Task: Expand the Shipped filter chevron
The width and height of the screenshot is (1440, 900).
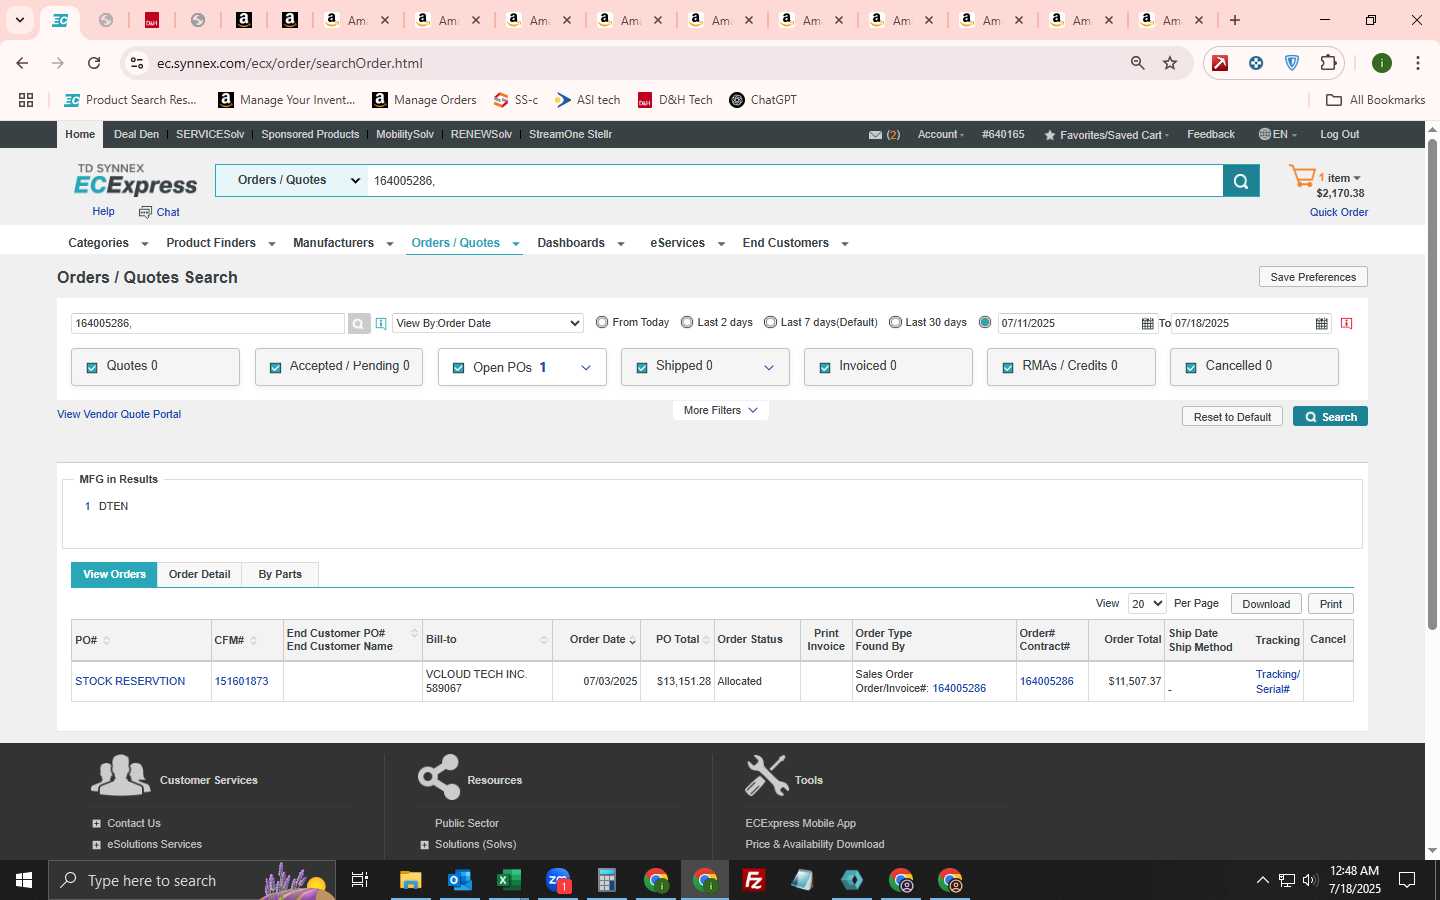Action: pos(769,368)
